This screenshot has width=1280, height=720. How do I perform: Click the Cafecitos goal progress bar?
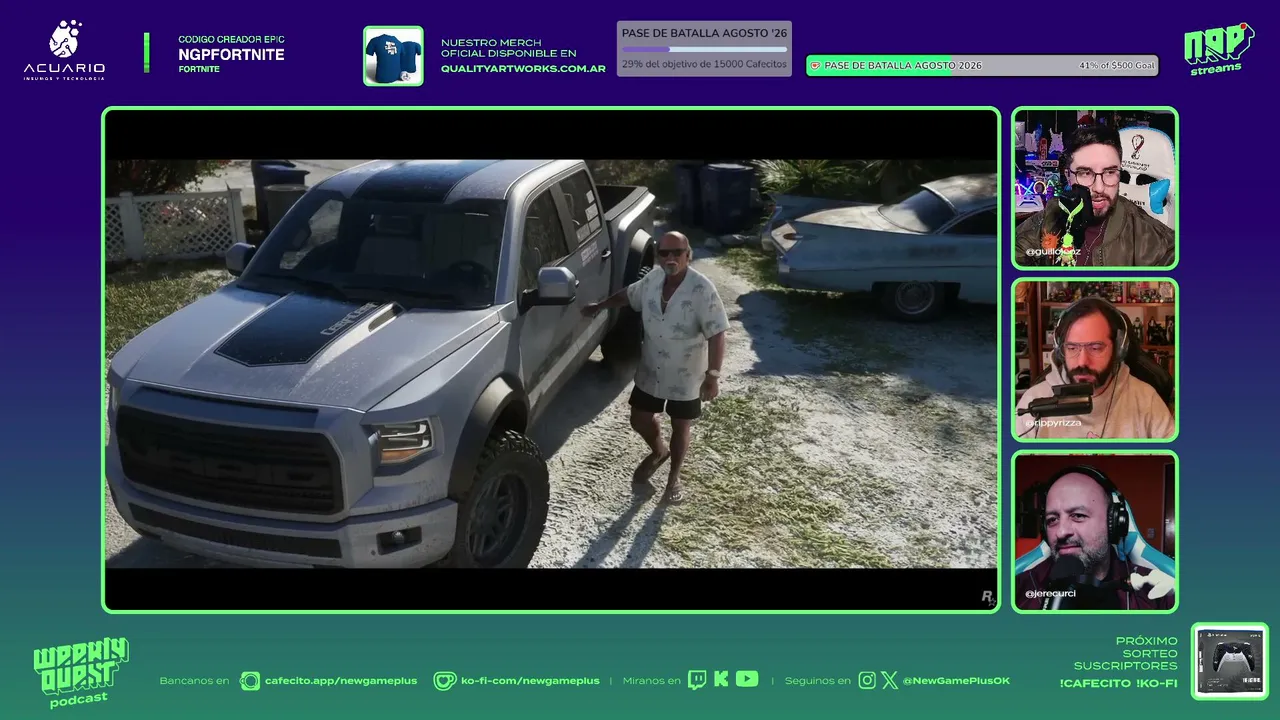pyautogui.click(x=704, y=49)
